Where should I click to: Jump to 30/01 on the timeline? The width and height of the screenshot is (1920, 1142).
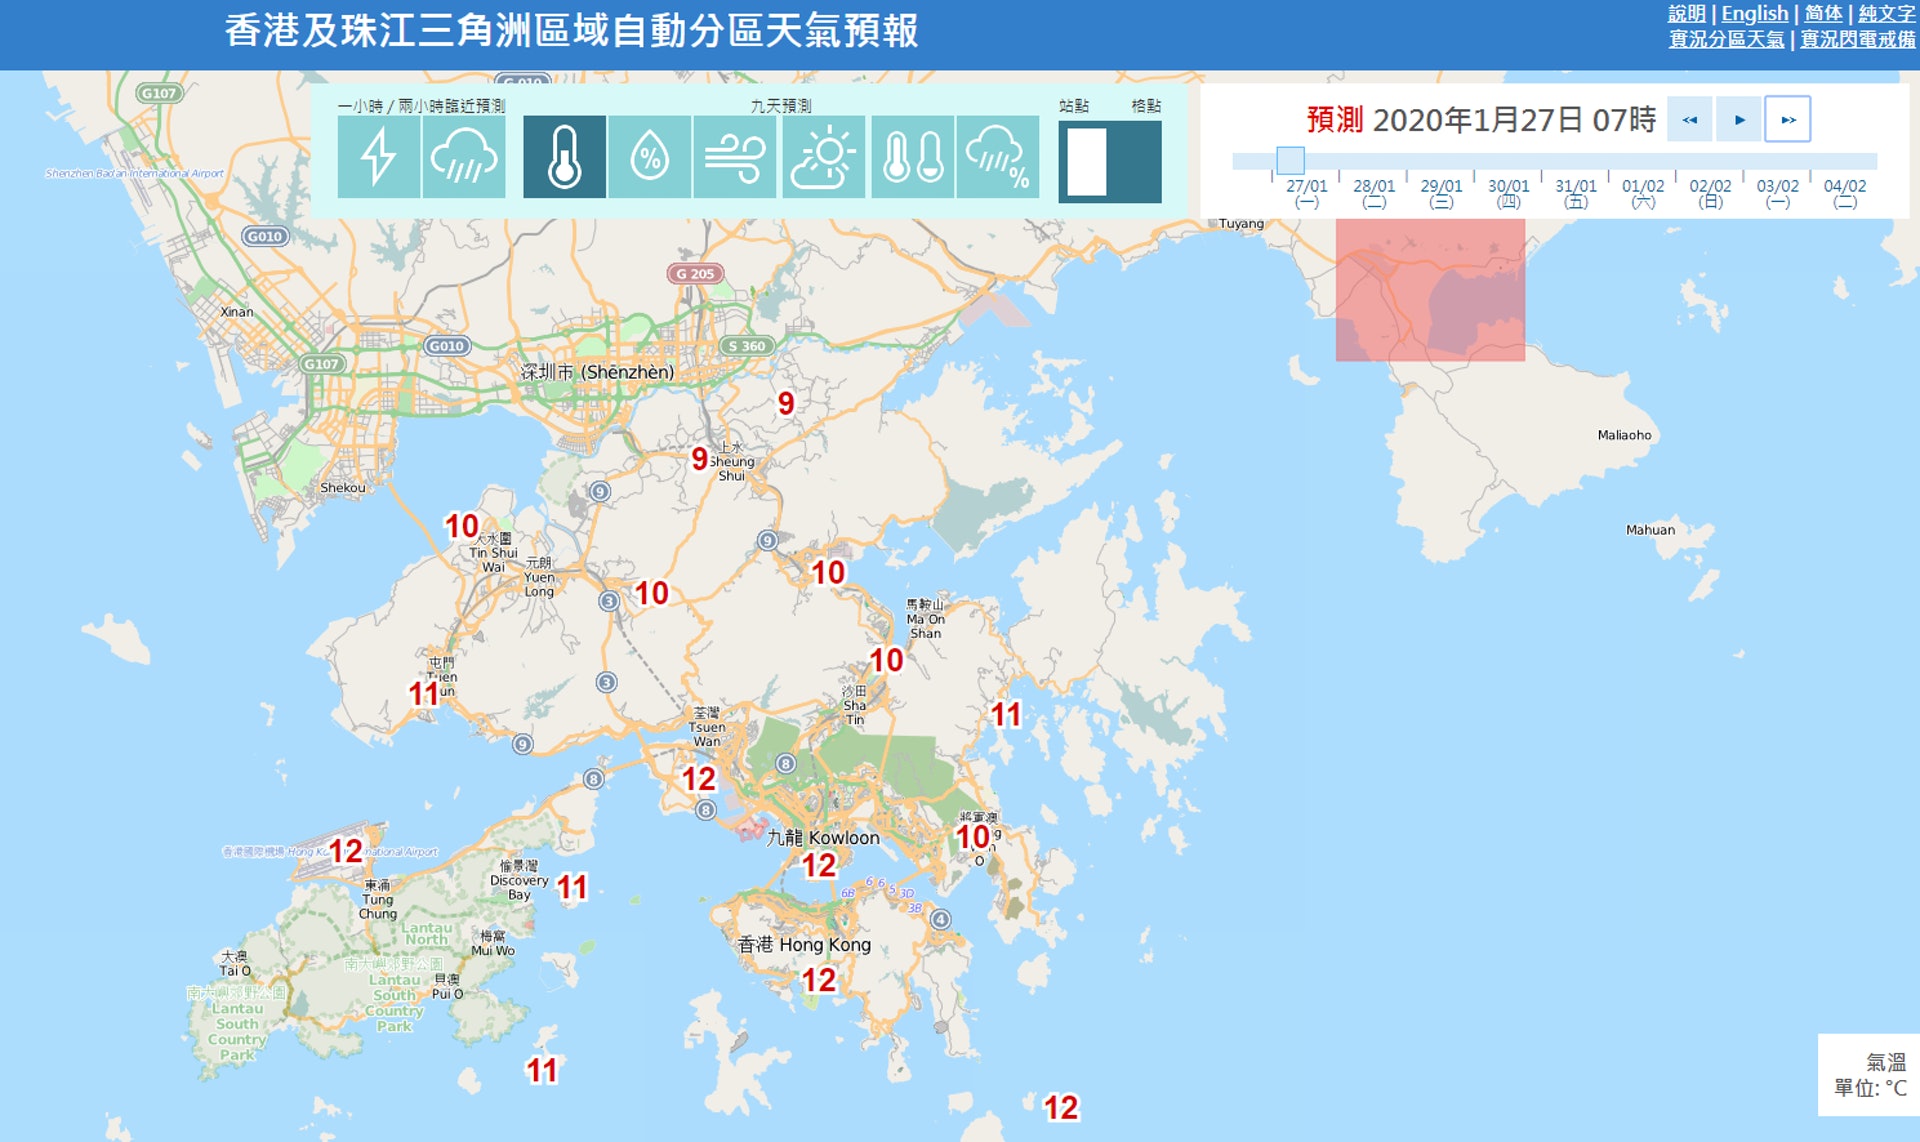coord(1508,187)
